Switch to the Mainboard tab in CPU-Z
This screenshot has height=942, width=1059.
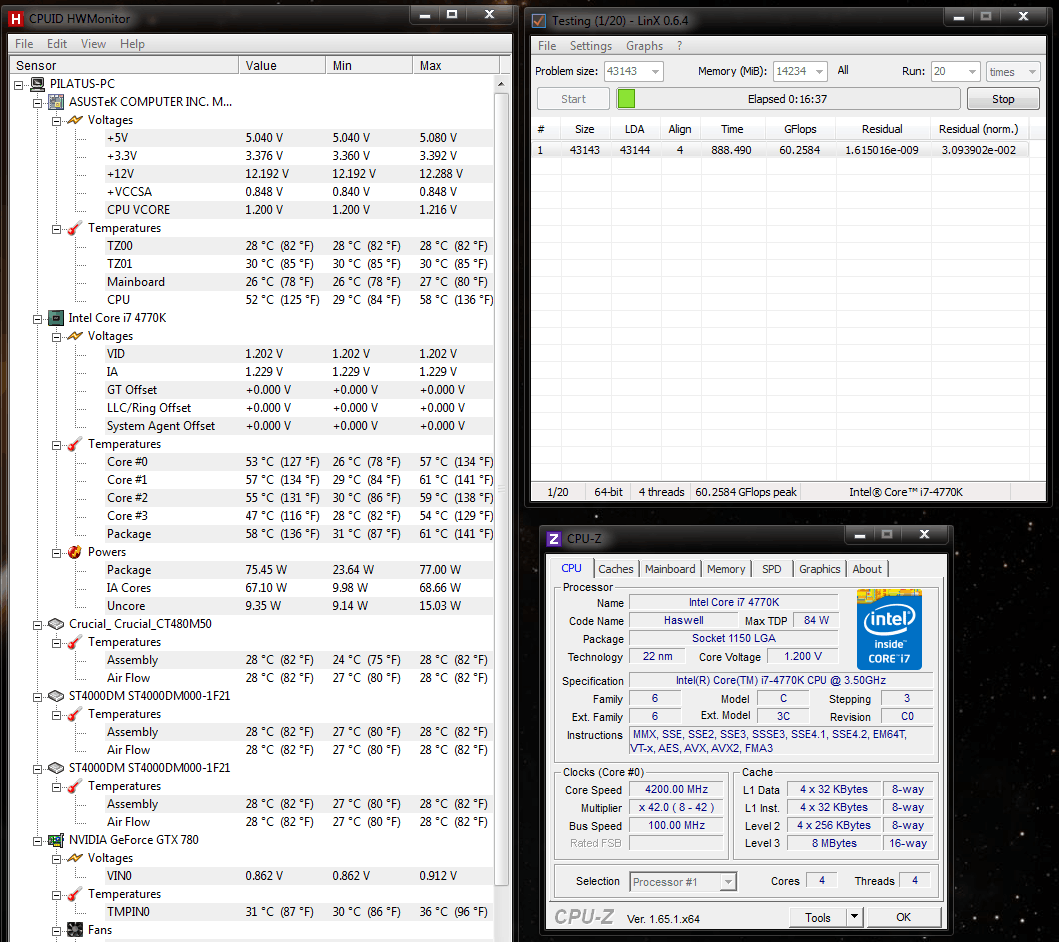tap(670, 569)
